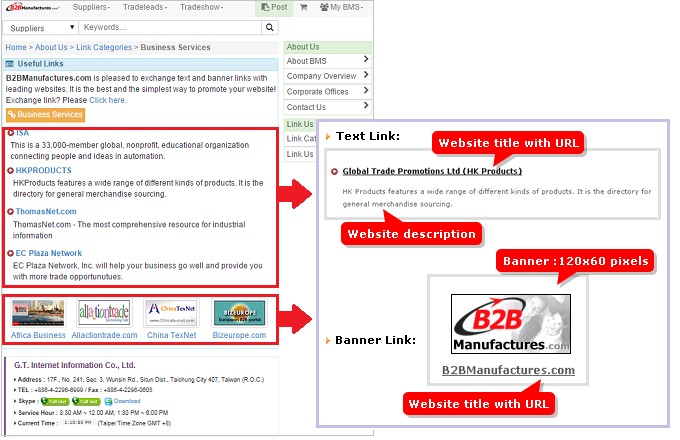This screenshot has width=680, height=440.
Task: Open the Tradeshow menu
Action: (x=202, y=7)
